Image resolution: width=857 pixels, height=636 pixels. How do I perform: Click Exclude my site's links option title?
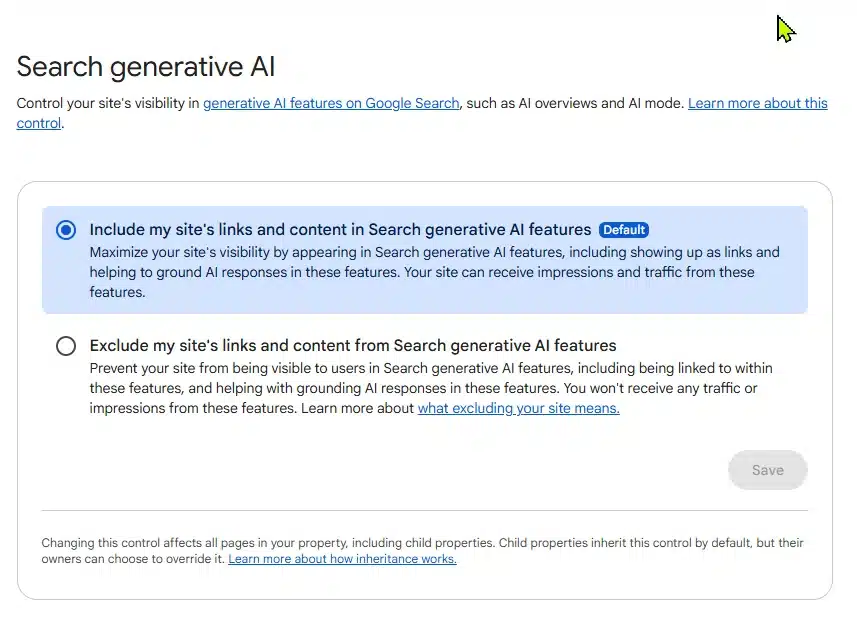click(x=353, y=345)
